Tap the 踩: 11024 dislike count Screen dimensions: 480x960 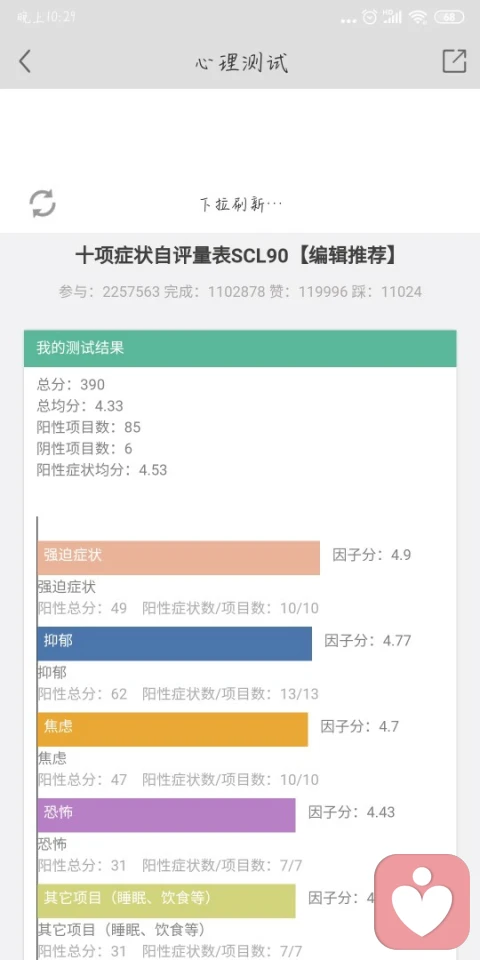pyautogui.click(x=385, y=292)
